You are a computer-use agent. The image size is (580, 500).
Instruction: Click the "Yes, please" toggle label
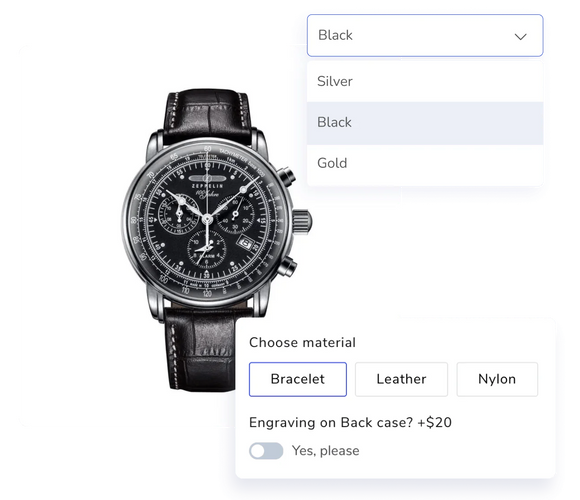[326, 451]
